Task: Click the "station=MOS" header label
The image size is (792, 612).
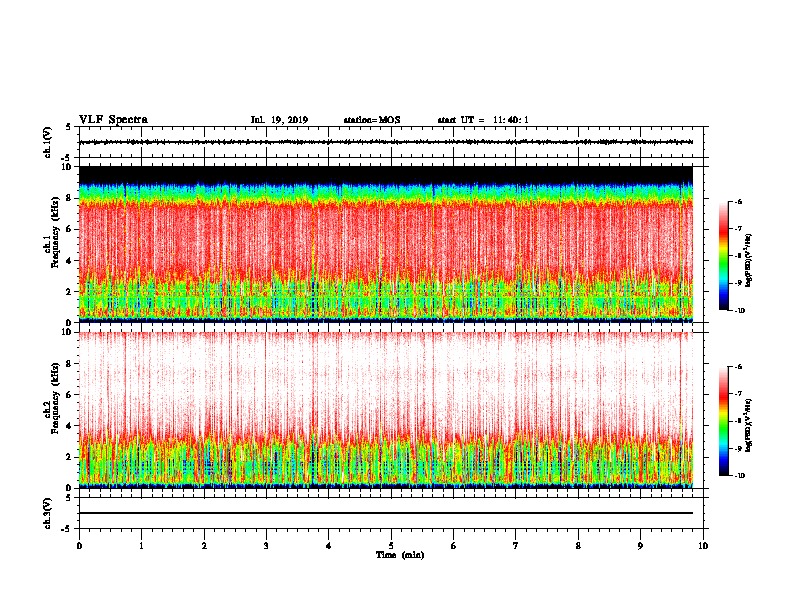Action: coord(372,120)
